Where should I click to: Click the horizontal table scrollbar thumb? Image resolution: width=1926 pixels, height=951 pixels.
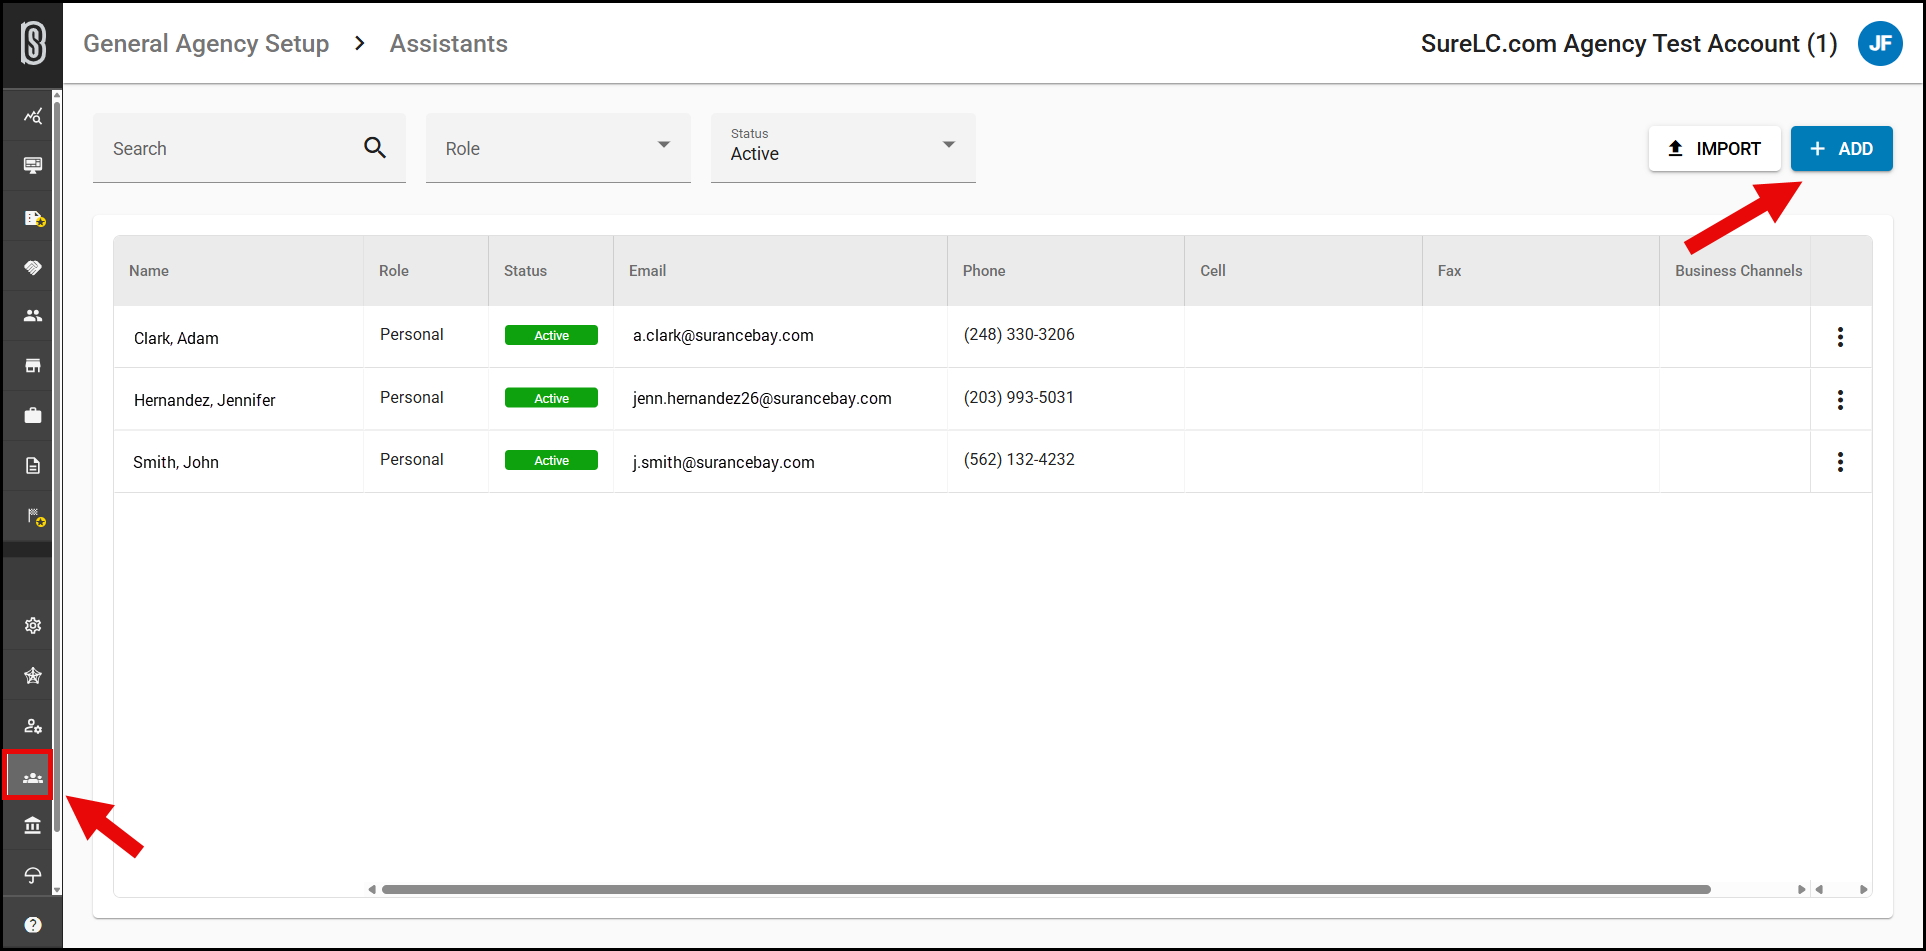click(1046, 889)
